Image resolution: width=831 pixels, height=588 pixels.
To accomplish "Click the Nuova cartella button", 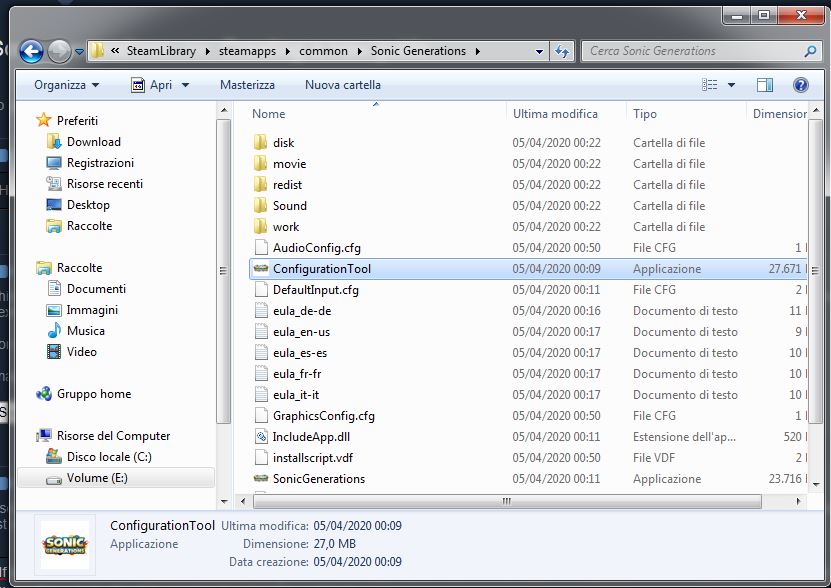I will (x=342, y=85).
